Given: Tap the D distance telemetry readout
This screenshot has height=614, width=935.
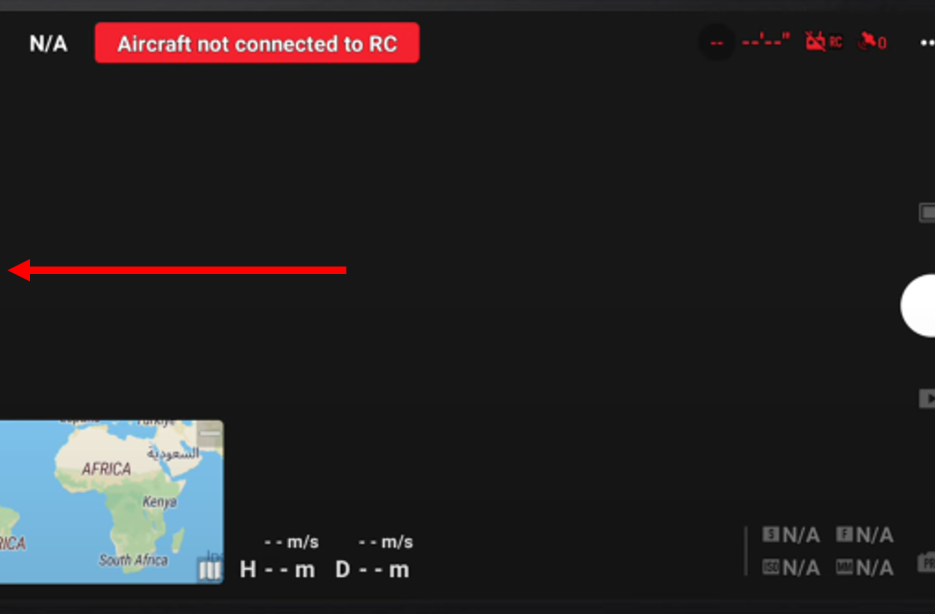Looking at the screenshot, I should [x=373, y=569].
